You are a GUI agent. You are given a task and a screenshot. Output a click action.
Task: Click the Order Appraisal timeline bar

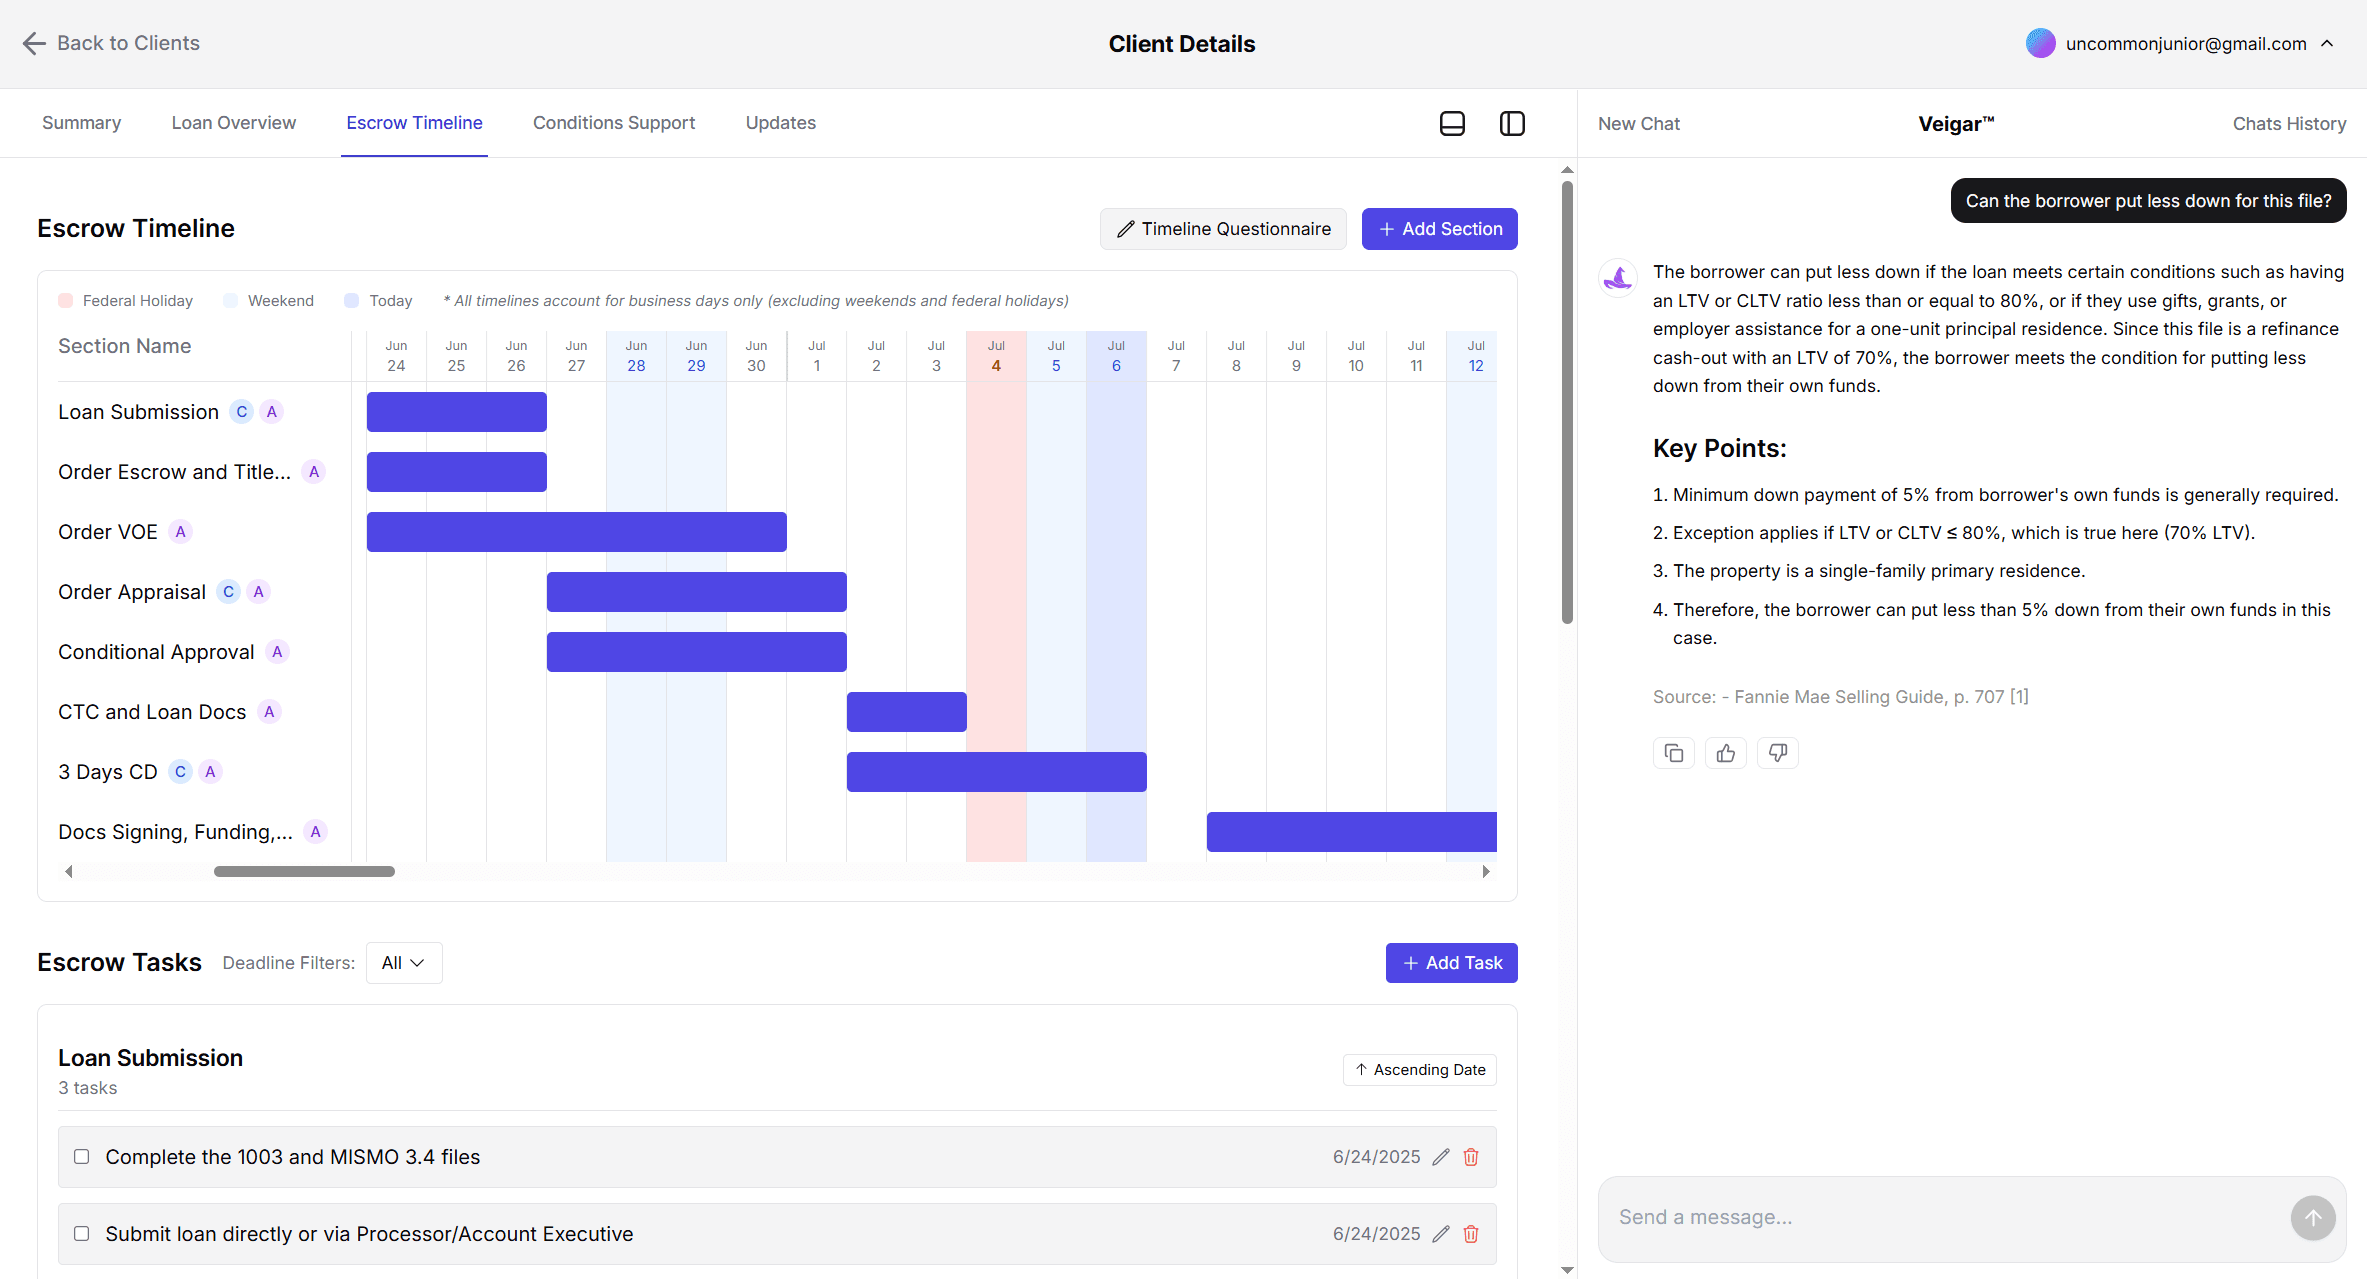coord(697,592)
